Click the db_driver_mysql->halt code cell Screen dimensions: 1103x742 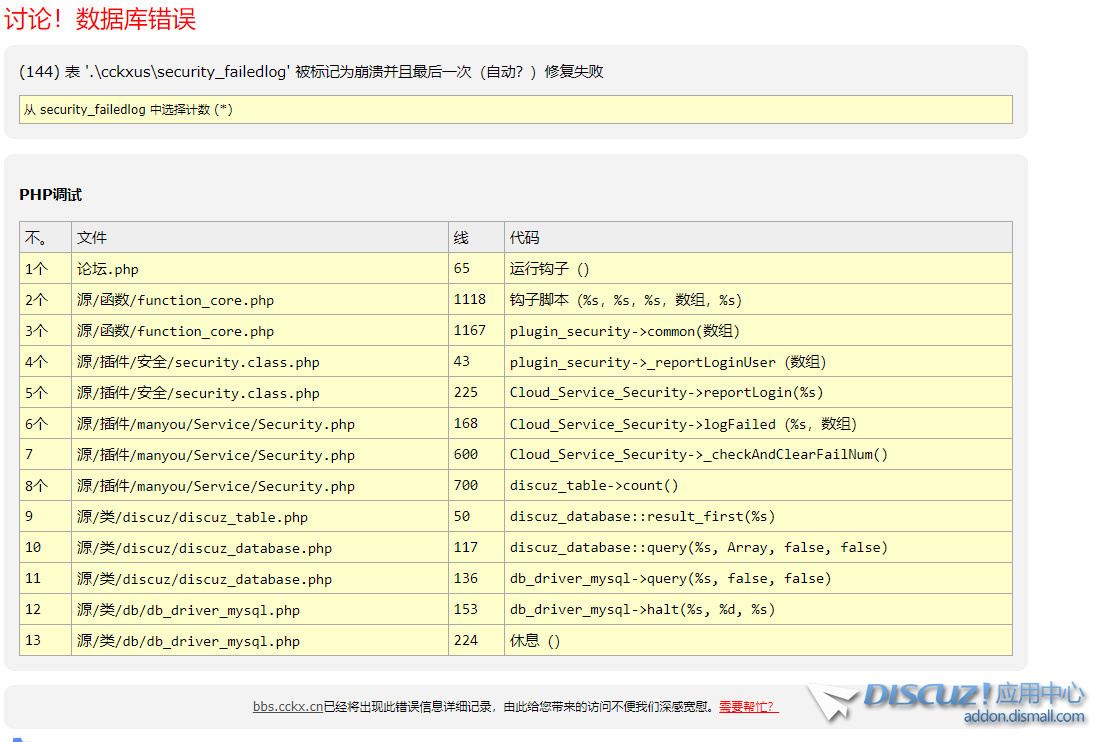click(x=642, y=610)
